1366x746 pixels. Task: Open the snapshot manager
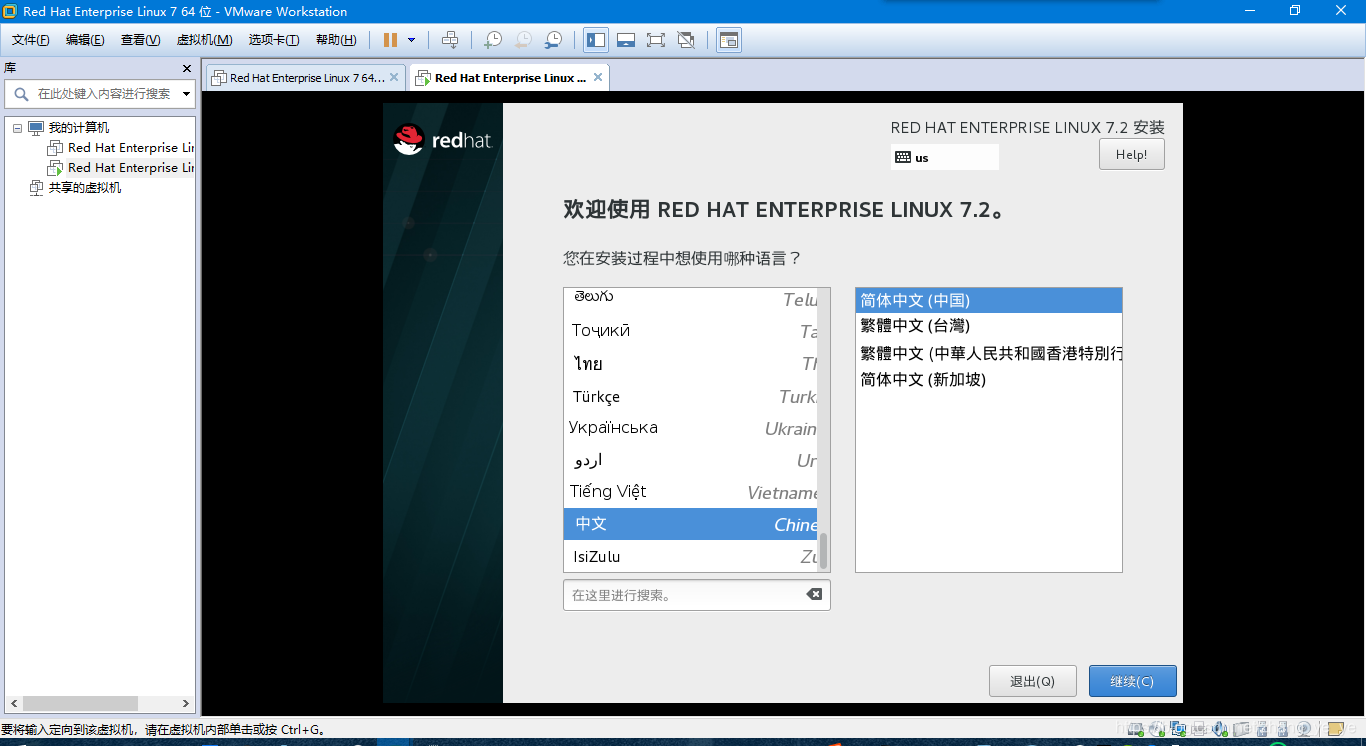553,40
